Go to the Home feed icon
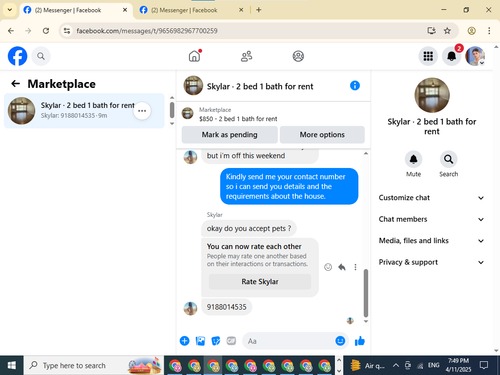Viewport: 500px width, 375px height. pos(195,56)
